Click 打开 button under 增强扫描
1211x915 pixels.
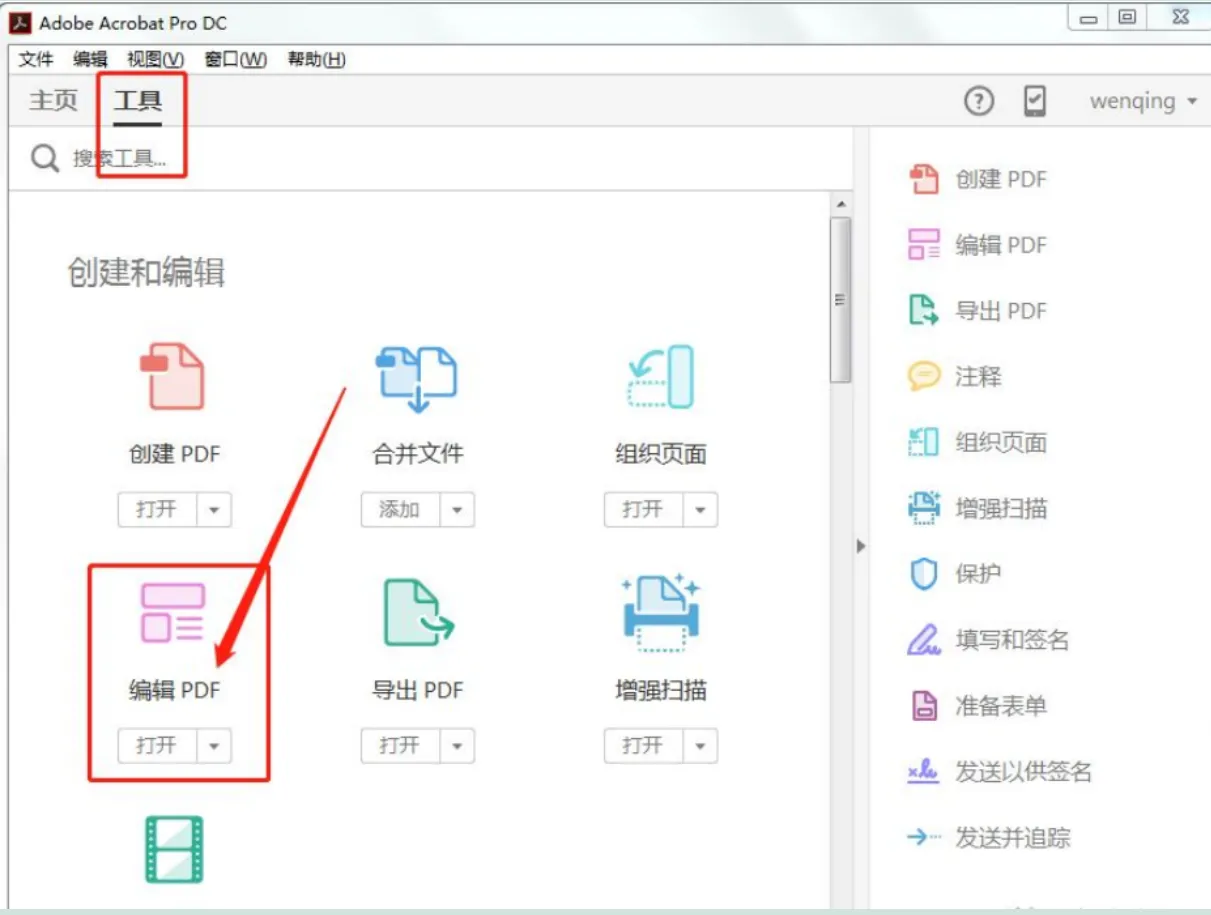pos(643,745)
